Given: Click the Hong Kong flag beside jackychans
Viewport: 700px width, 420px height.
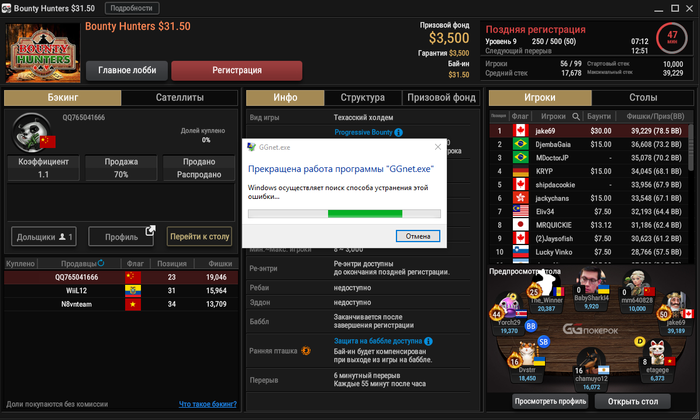Looking at the screenshot, I should 520,198.
